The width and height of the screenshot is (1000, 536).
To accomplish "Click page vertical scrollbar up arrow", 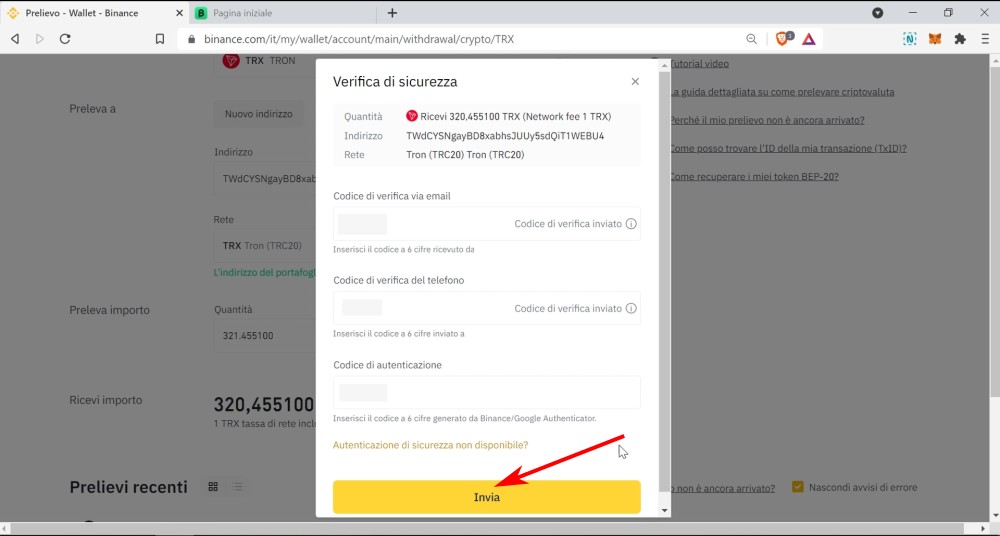I will pos(994,61).
